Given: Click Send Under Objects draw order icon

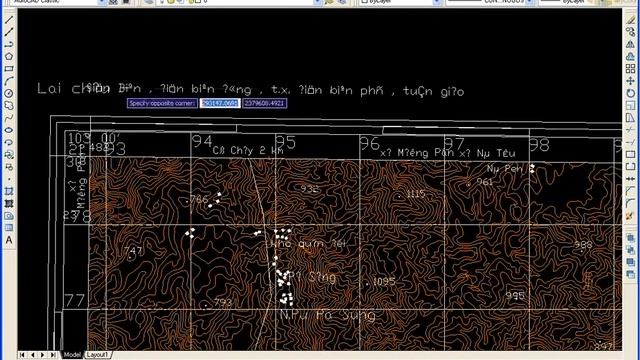Looking at the screenshot, I should pyautogui.click(x=631, y=274).
